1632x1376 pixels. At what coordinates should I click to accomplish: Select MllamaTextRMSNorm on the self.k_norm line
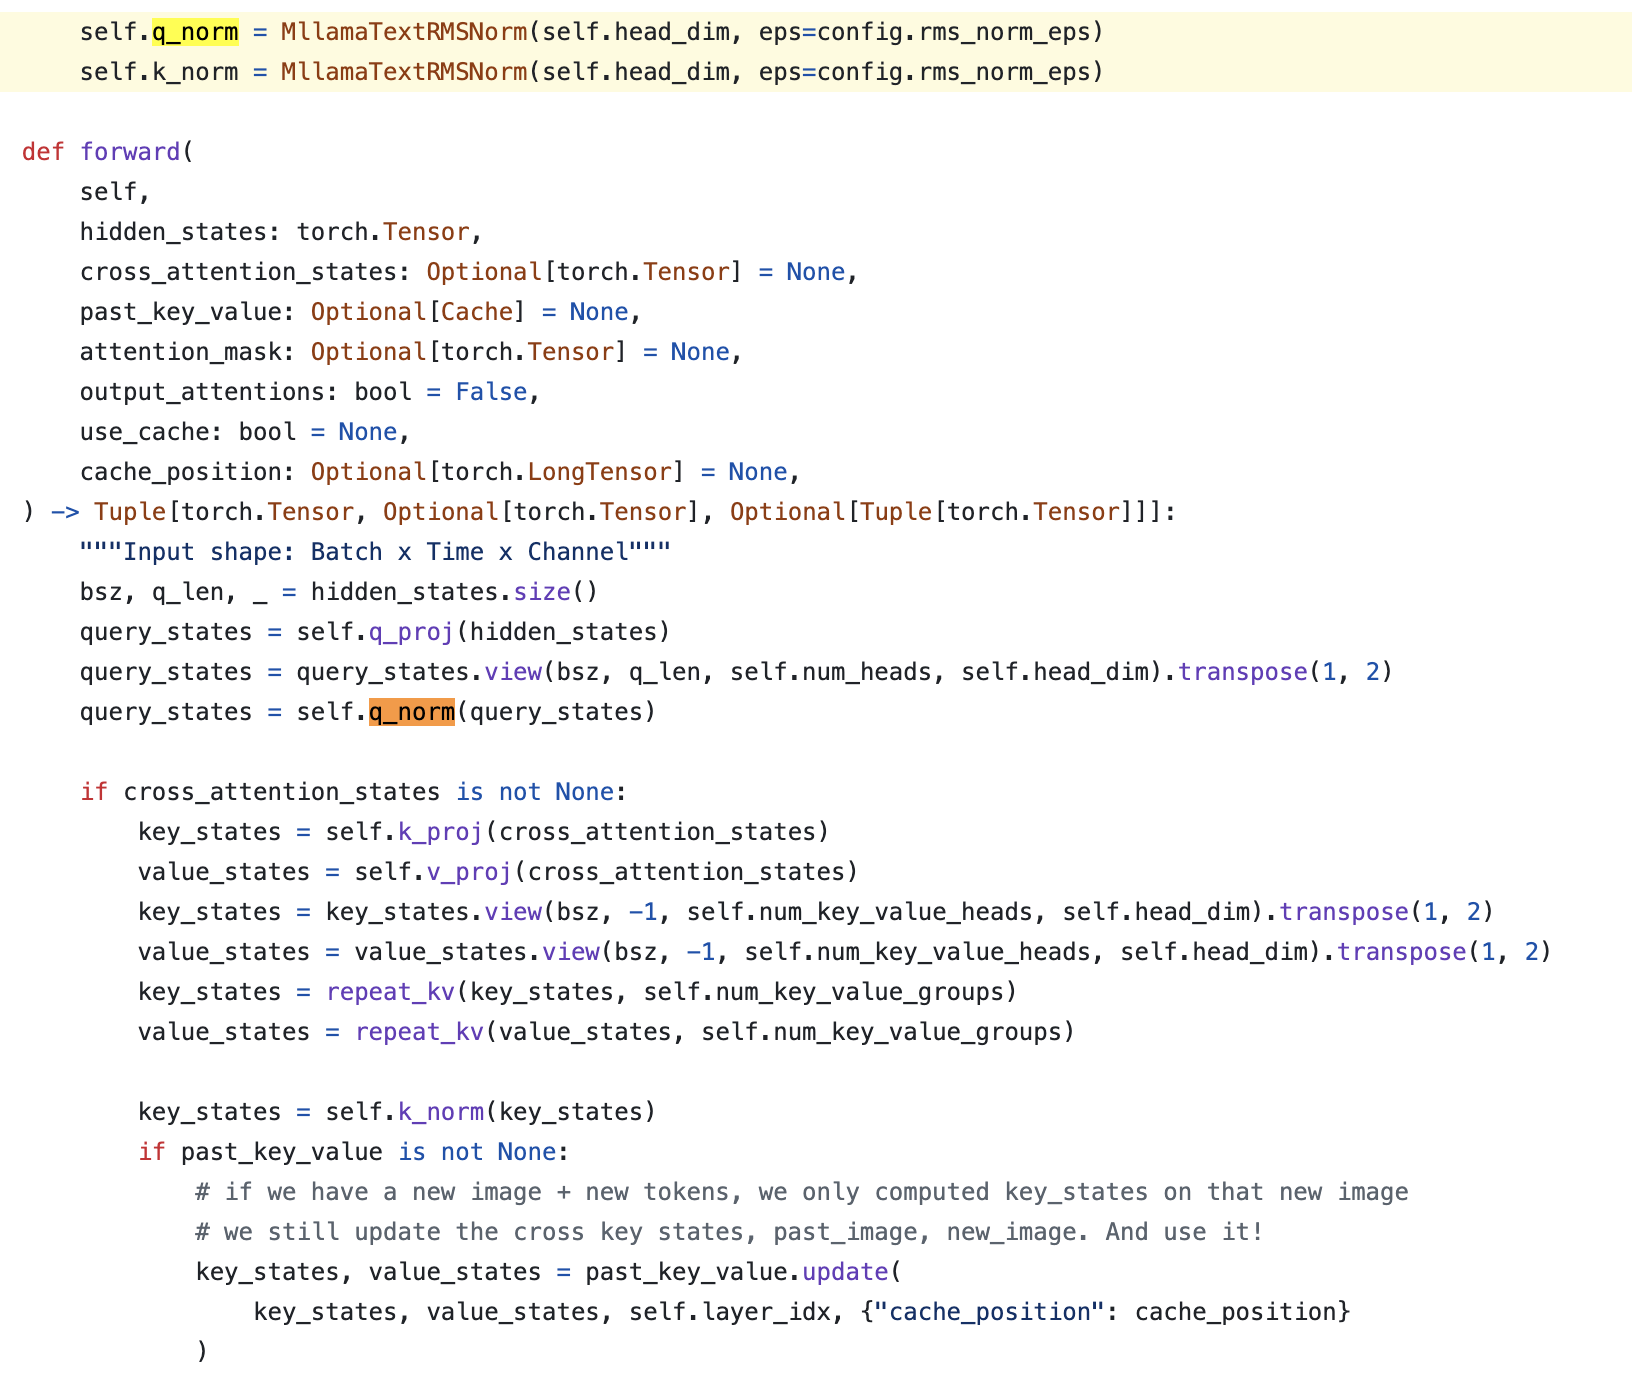[404, 72]
